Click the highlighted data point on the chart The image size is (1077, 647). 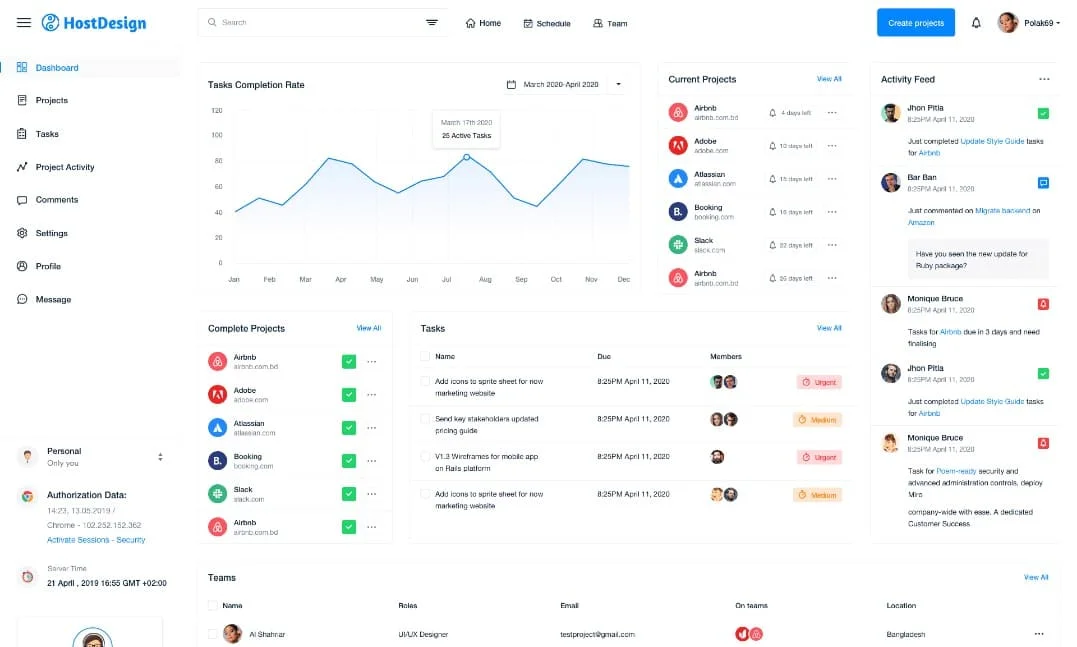[x=466, y=157]
